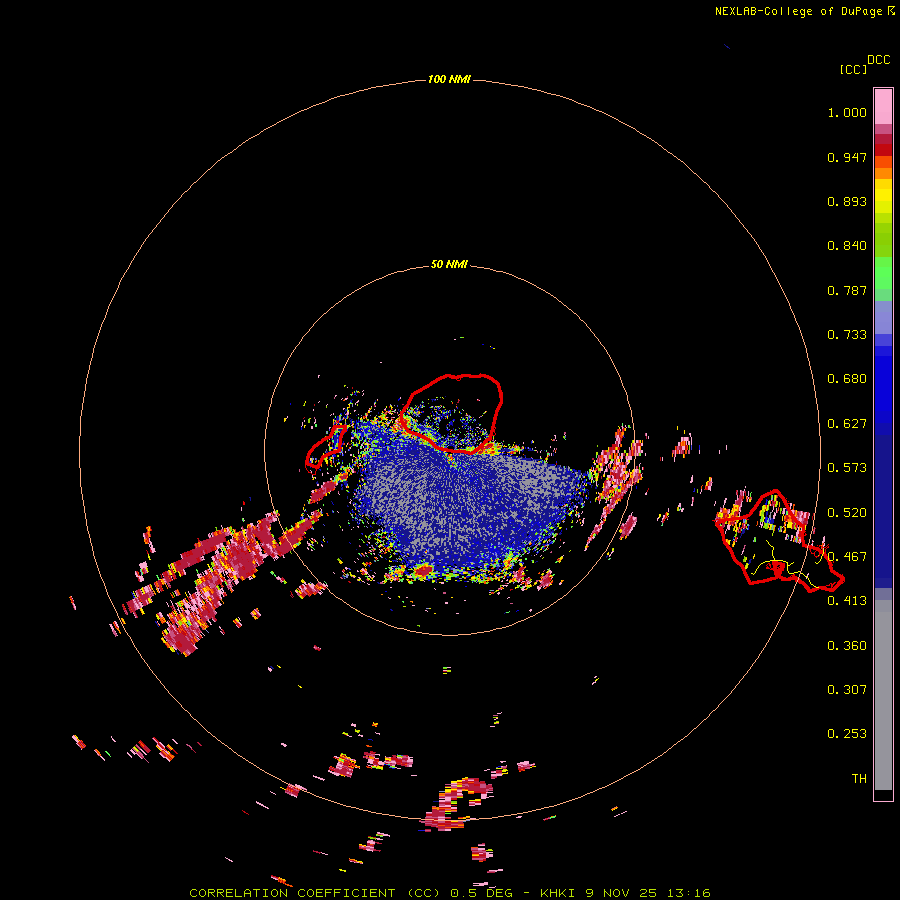900x900 pixels.
Task: Click inside the large red outlined polygon near radar center
Action: pyautogui.click(x=453, y=413)
